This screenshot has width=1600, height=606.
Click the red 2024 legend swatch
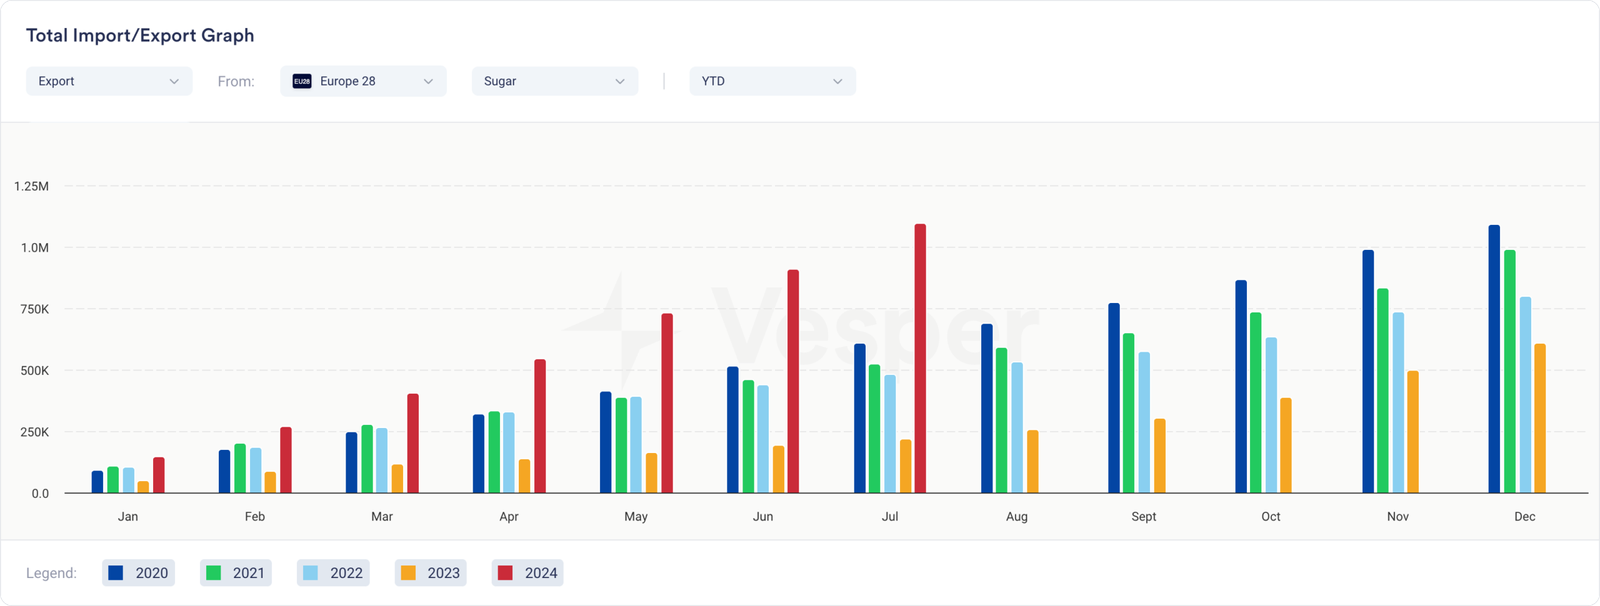click(505, 573)
